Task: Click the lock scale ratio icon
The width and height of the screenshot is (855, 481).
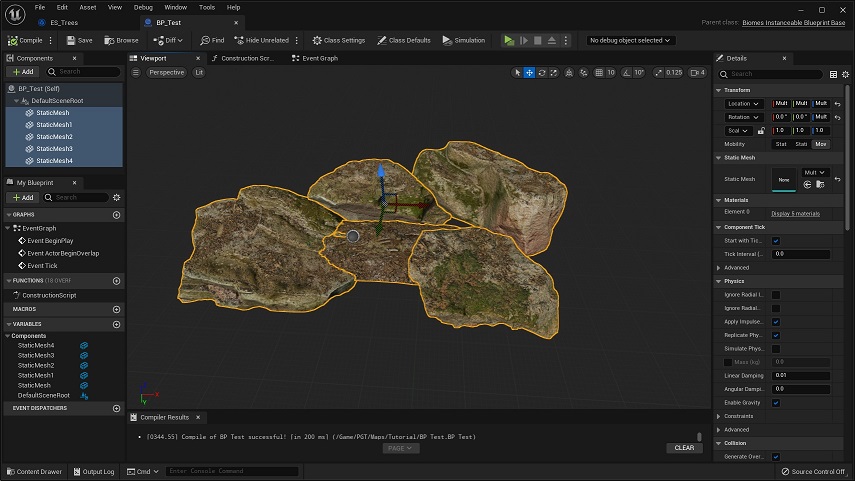Action: [760, 131]
